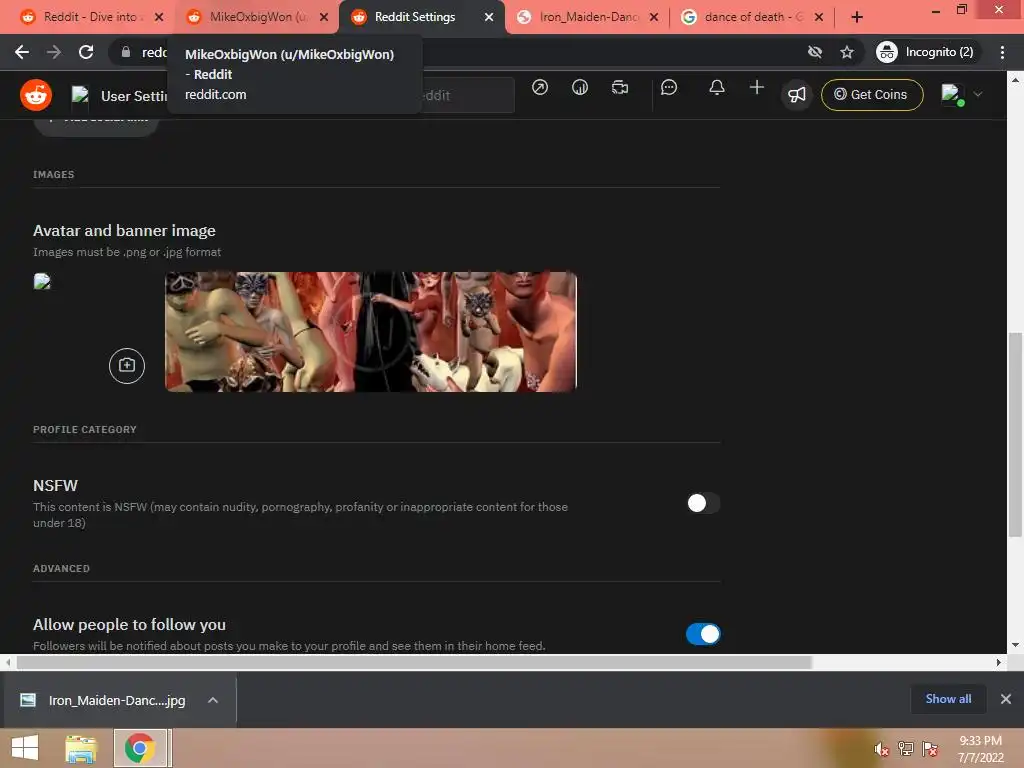The width and height of the screenshot is (1024, 768).
Task: Click the Action Center flag icon
Action: click(930, 749)
